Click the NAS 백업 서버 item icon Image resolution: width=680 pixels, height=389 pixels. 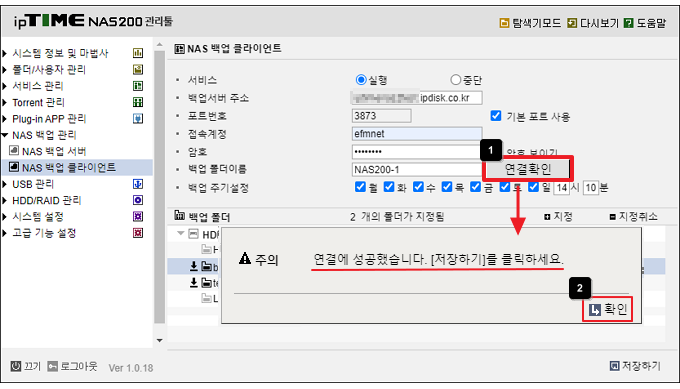(x=14, y=150)
